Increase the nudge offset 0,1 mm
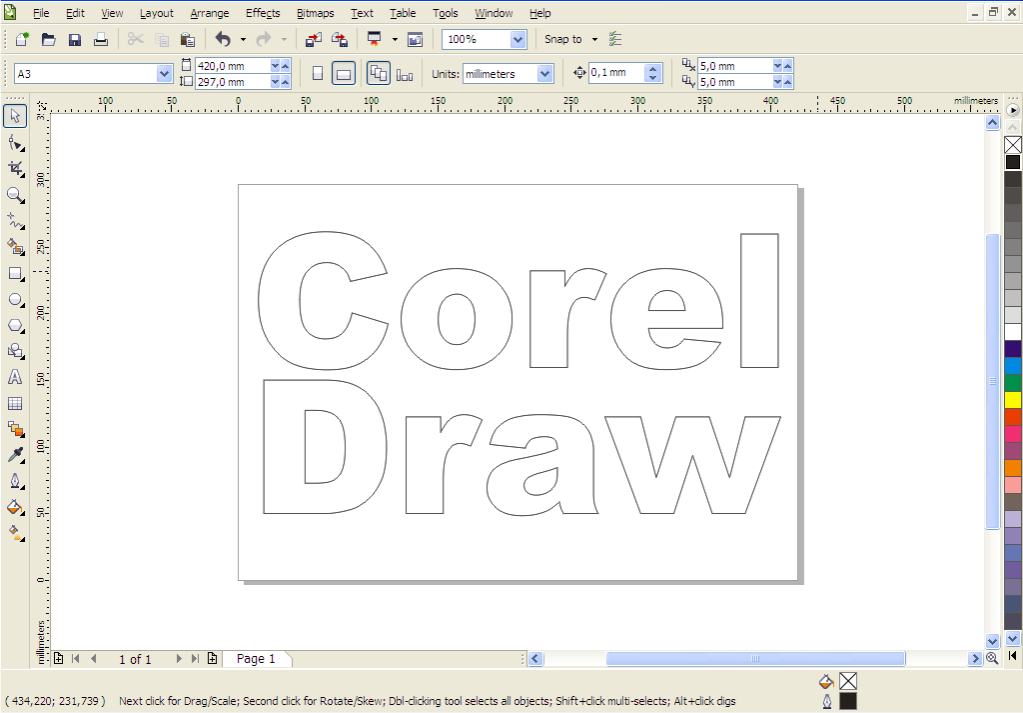1023x713 pixels. point(653,68)
